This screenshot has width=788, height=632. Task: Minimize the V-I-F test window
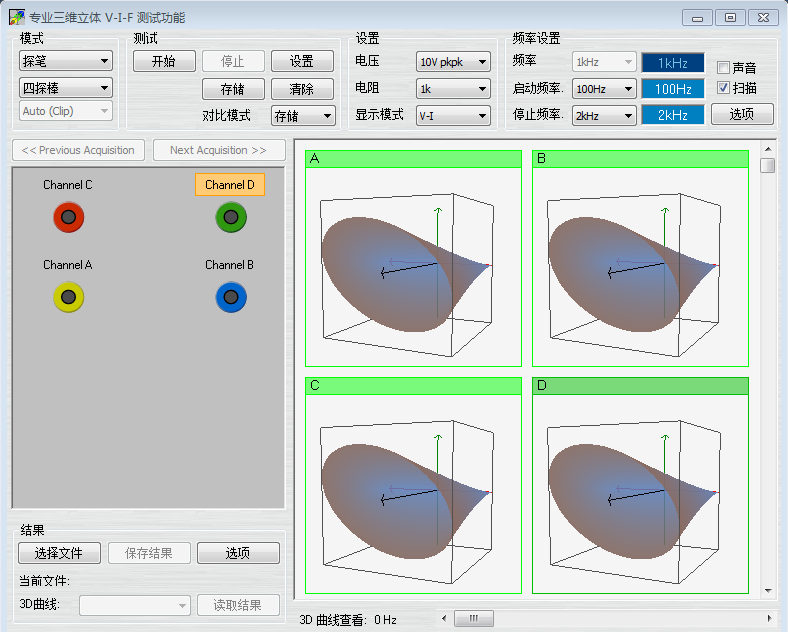point(697,18)
